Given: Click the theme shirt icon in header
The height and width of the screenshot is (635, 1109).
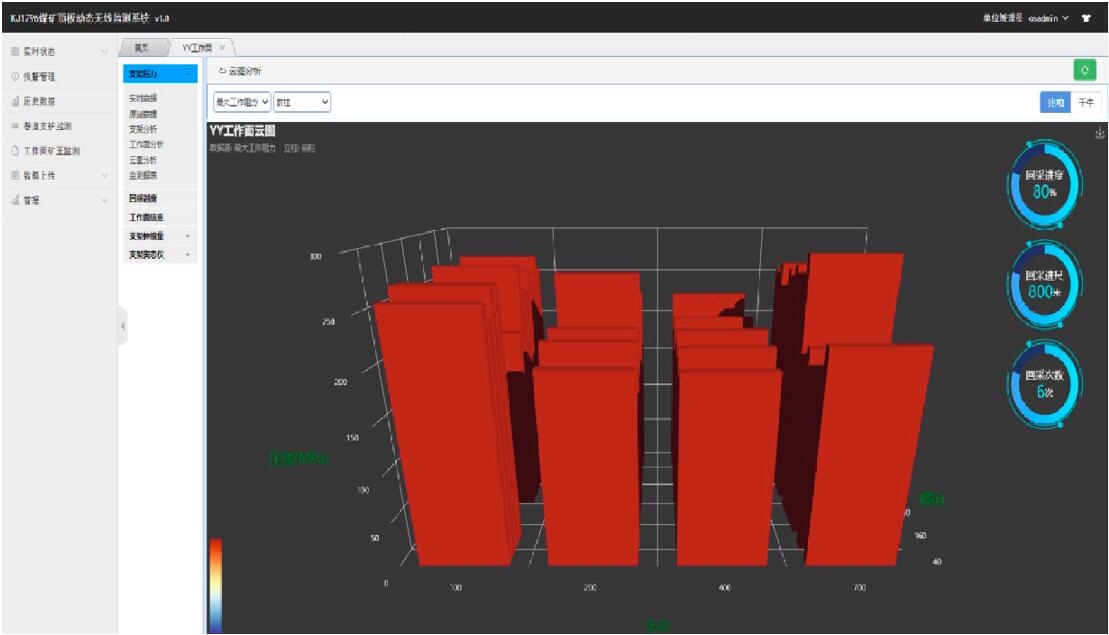Looking at the screenshot, I should pyautogui.click(x=1086, y=18).
